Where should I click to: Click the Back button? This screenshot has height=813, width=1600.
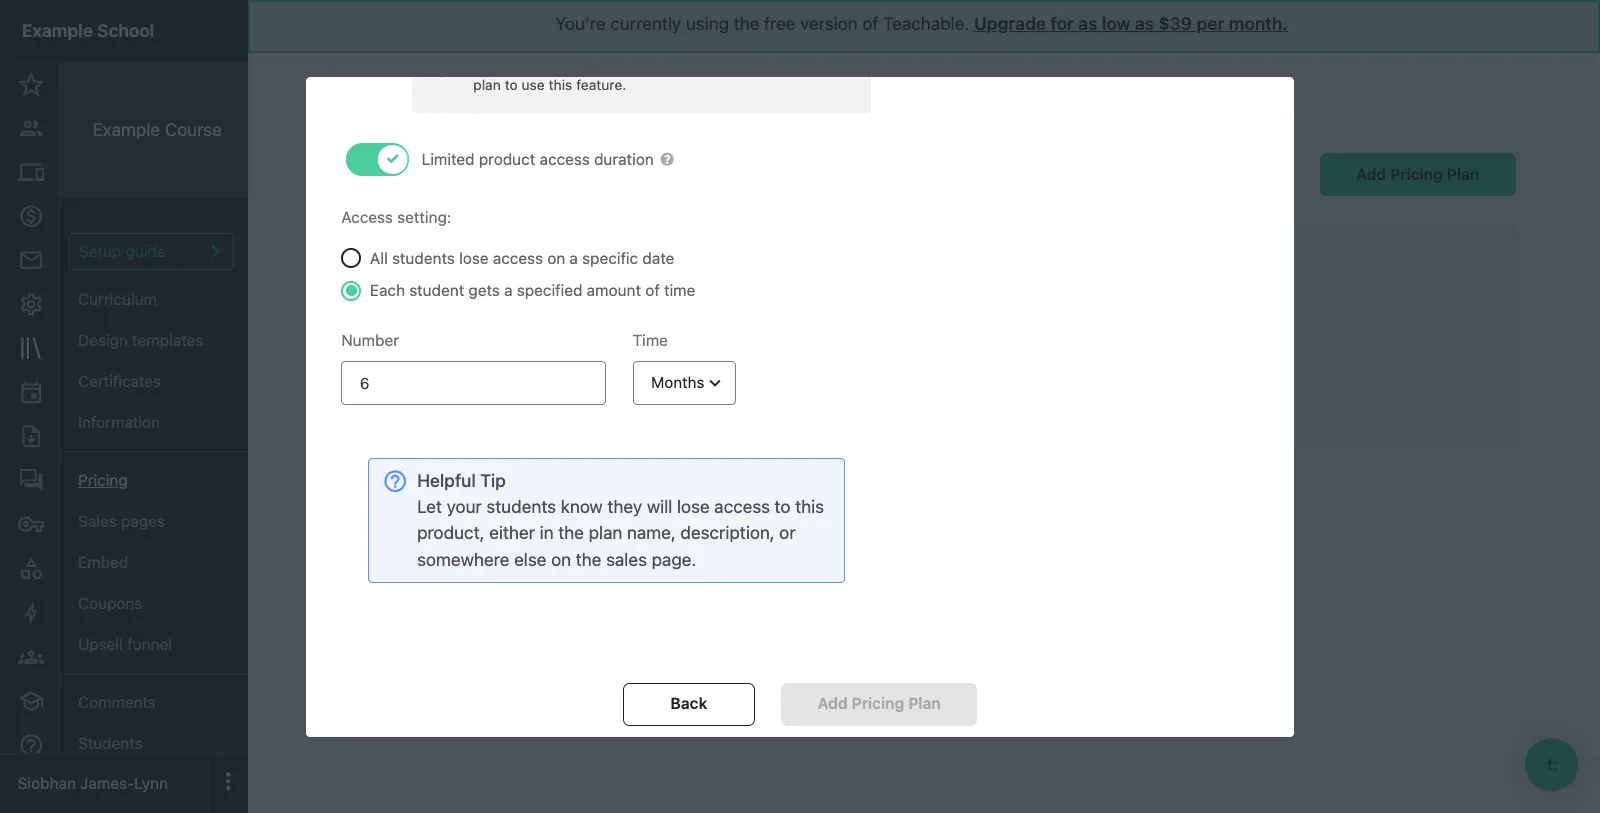pos(689,704)
